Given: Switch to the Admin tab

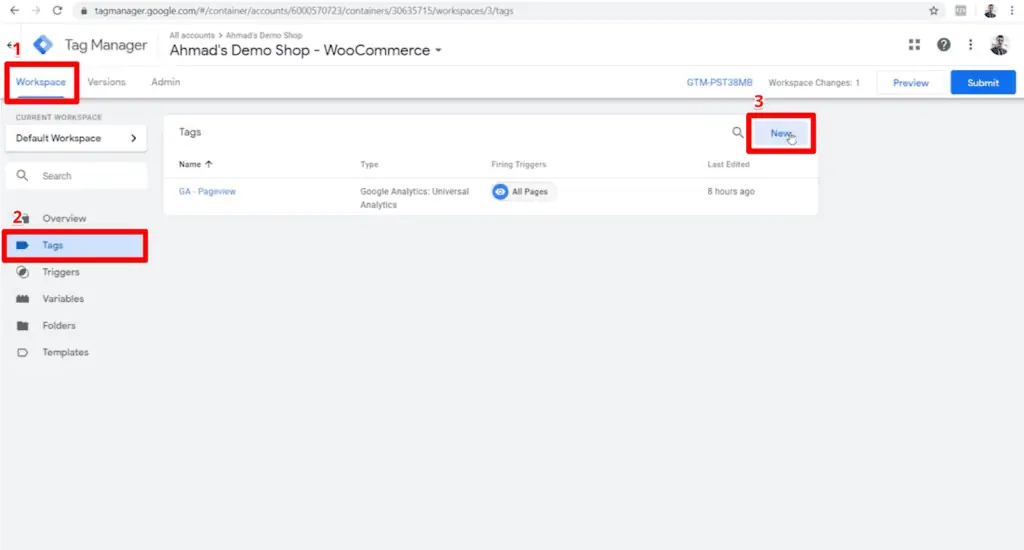Looking at the screenshot, I should (165, 82).
